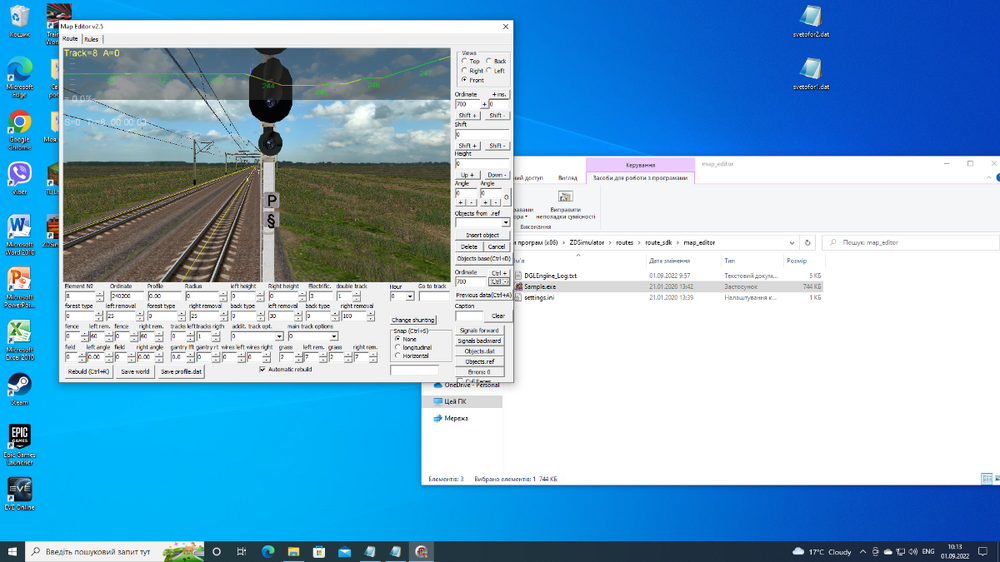This screenshot has width=1000, height=562.
Task: Toggle the Automatic rebuild checkbox
Action: [x=262, y=369]
